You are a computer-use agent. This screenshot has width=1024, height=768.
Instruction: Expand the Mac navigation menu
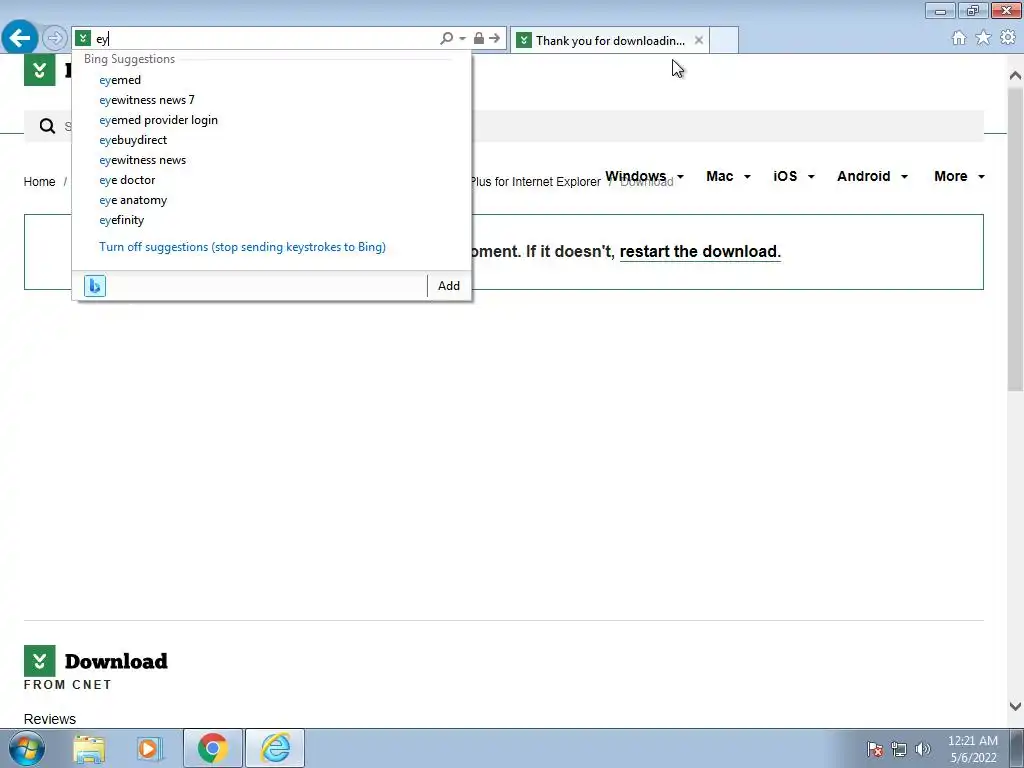[x=728, y=176]
